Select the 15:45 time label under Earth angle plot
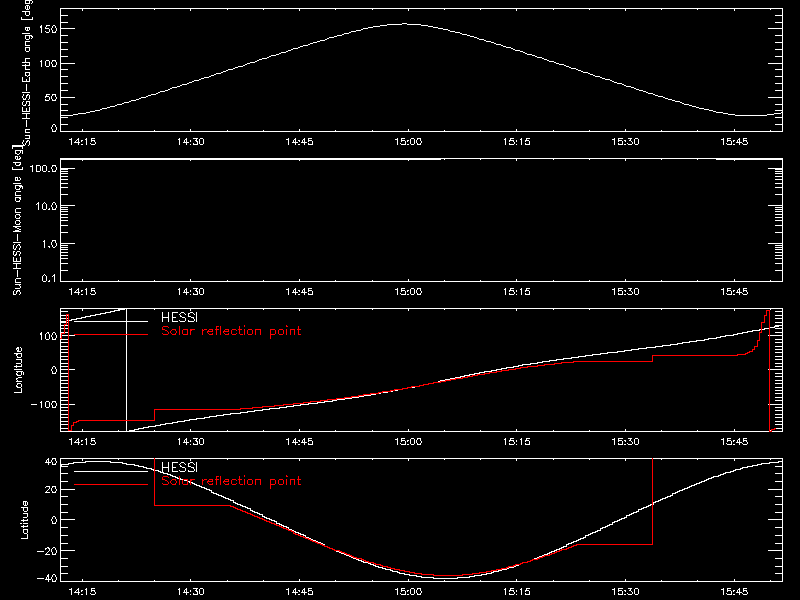This screenshot has width=800, height=600. (734, 141)
